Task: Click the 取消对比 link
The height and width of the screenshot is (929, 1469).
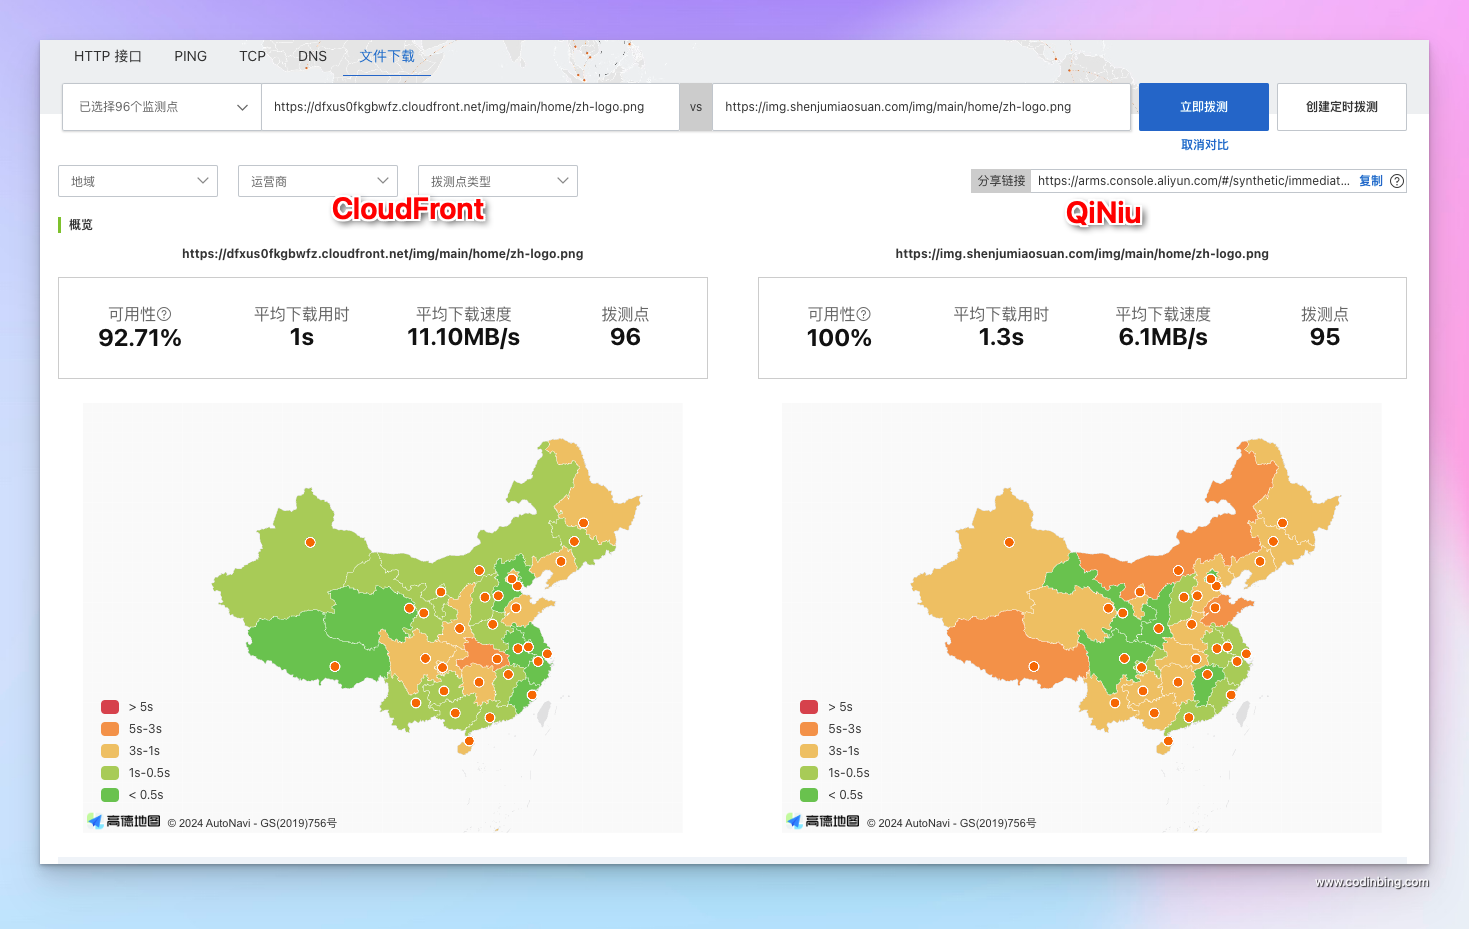Action: pyautogui.click(x=1204, y=145)
